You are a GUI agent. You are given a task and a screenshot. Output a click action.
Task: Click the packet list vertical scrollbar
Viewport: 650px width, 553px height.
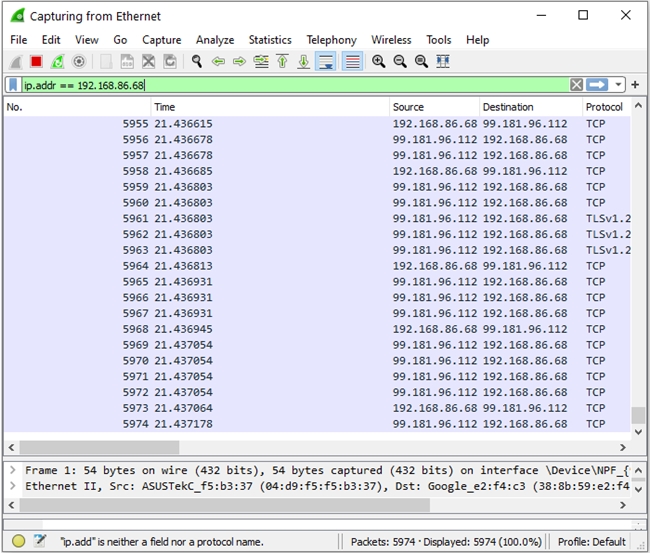639,270
